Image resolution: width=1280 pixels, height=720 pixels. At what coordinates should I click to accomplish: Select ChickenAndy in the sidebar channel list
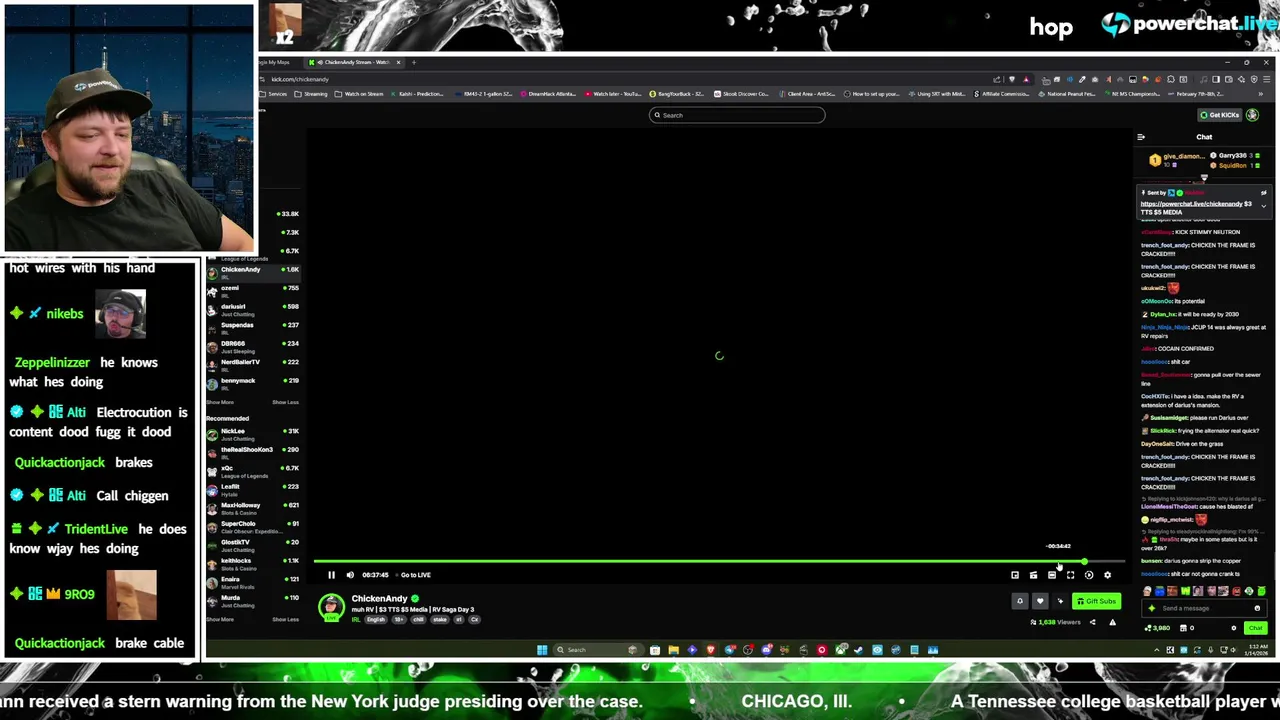click(x=253, y=271)
